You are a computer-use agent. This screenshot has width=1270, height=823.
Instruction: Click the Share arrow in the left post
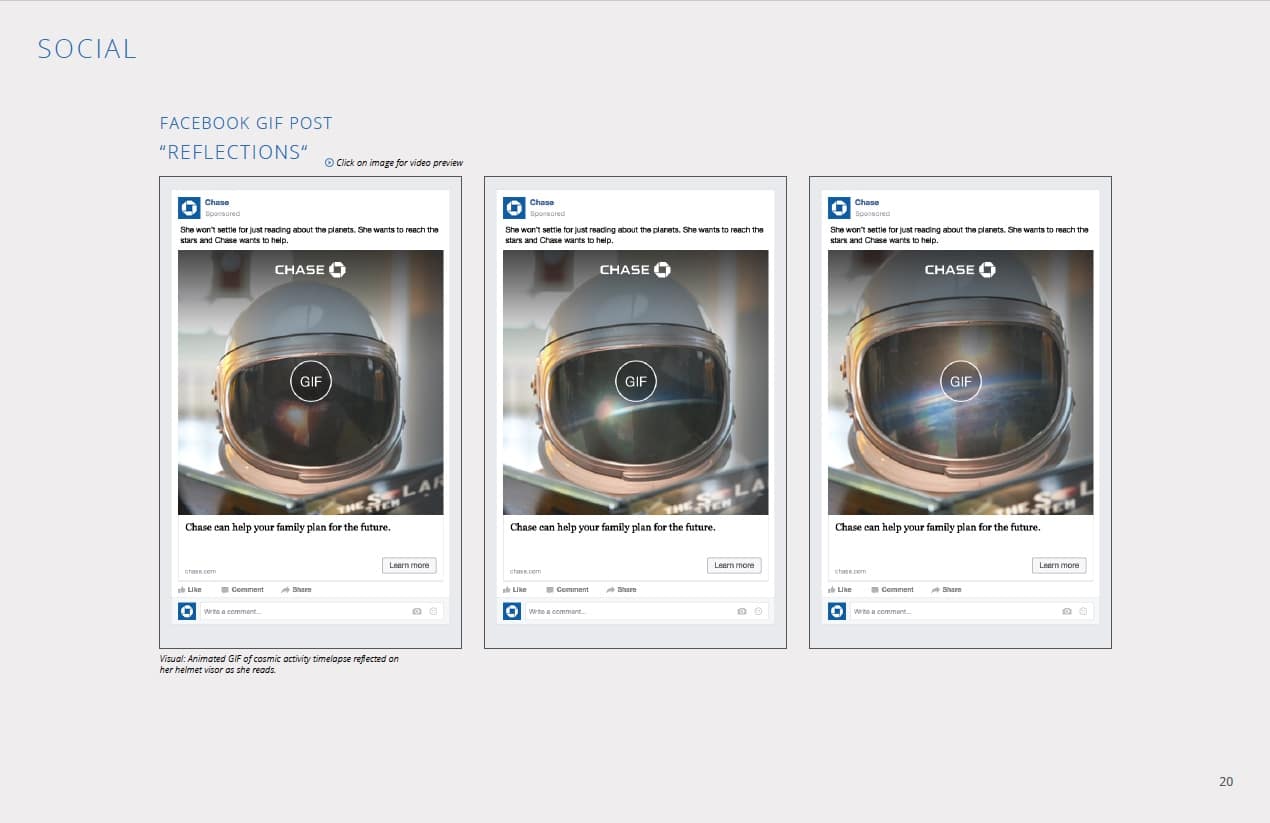[285, 590]
